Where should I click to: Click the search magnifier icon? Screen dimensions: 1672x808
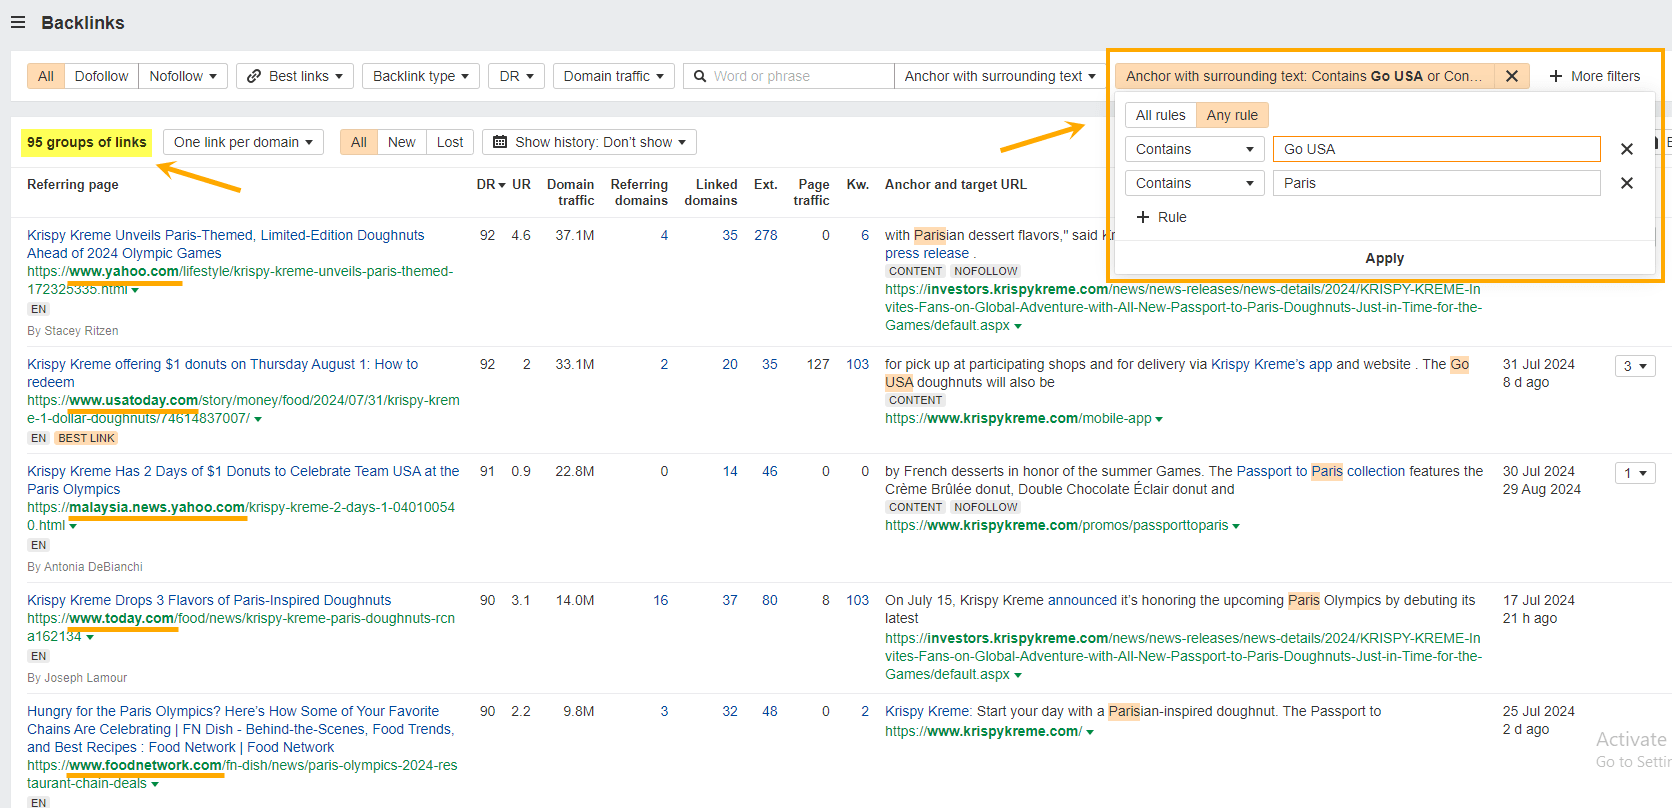[x=700, y=76]
